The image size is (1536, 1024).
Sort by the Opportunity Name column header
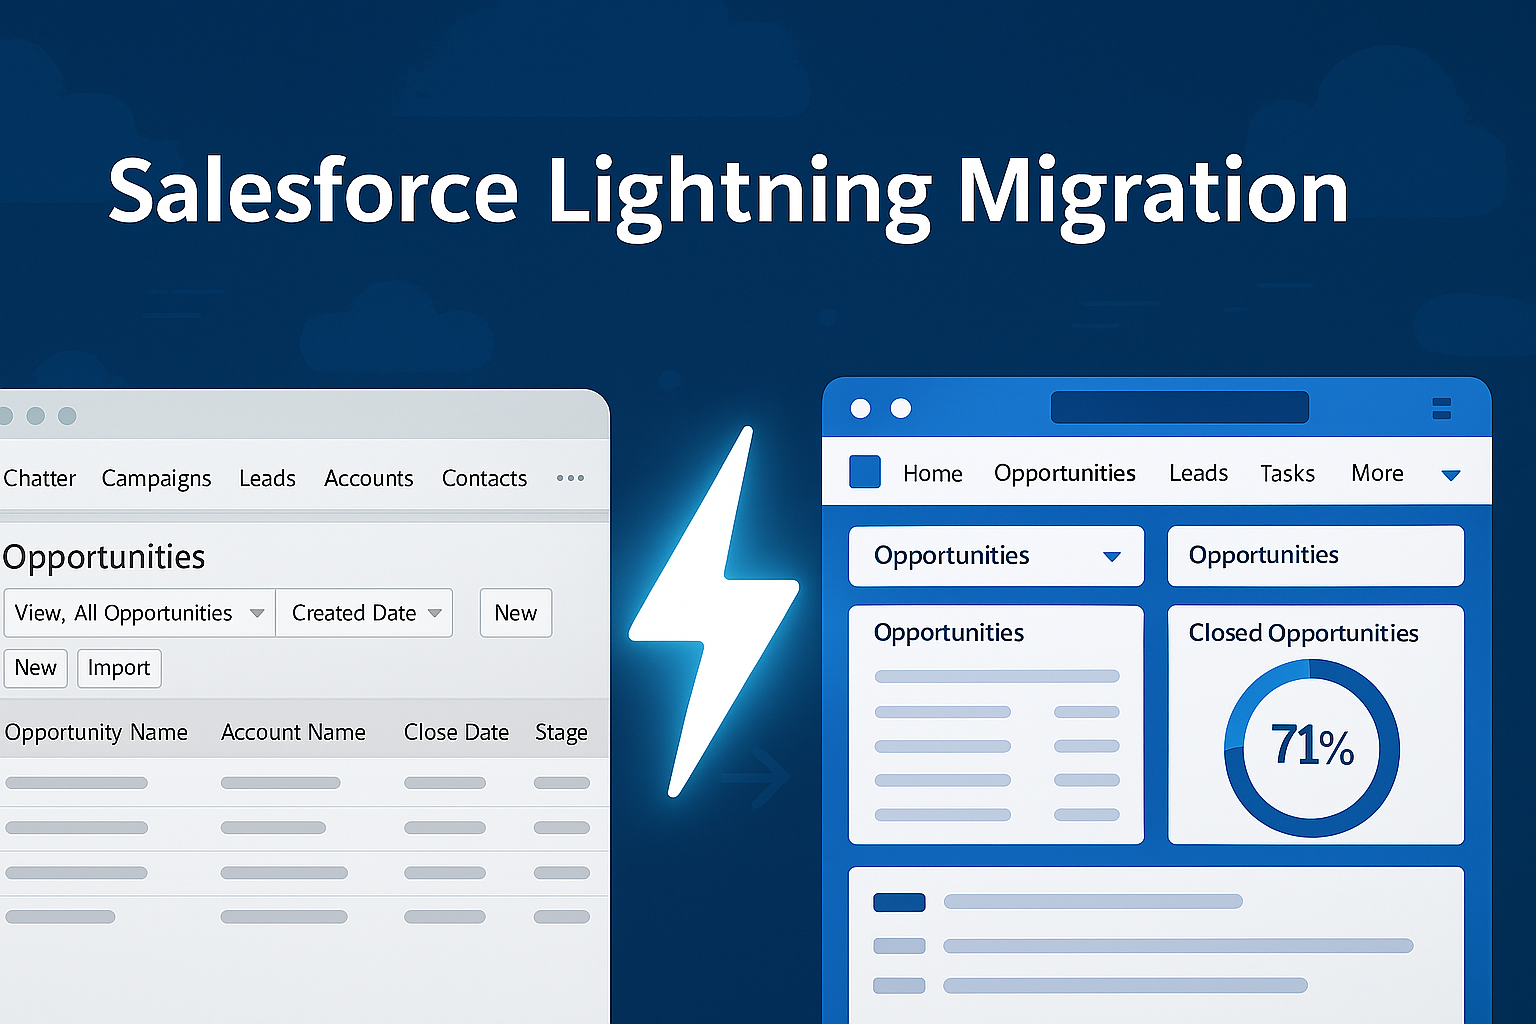pos(96,732)
